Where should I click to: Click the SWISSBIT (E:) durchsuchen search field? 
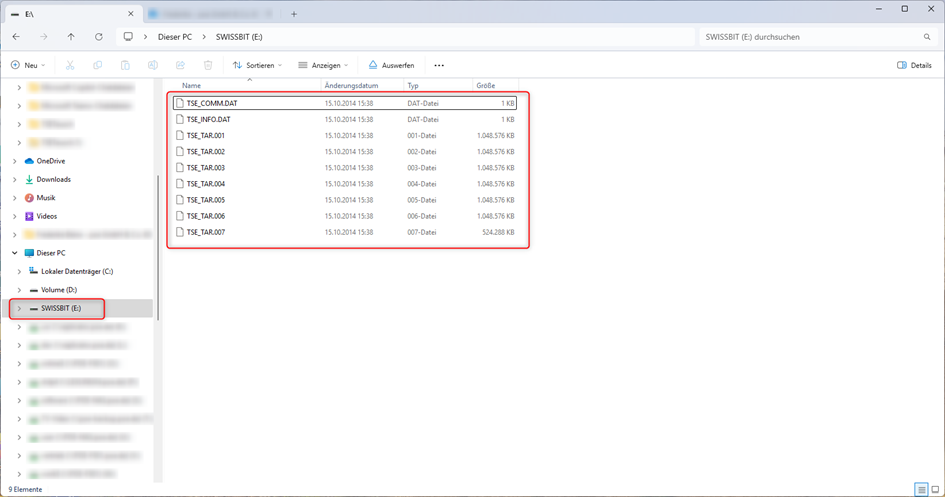click(808, 37)
